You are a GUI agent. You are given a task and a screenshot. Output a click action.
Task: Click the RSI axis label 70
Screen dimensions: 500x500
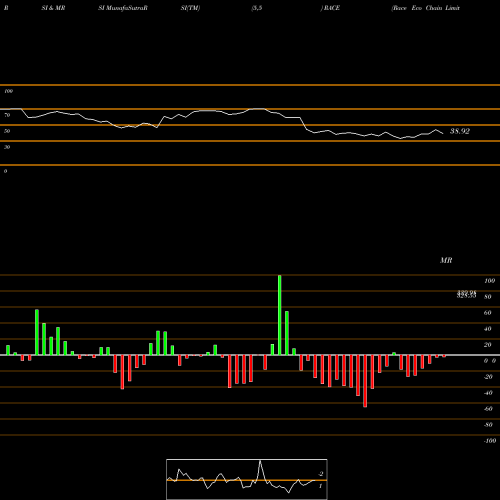(7, 115)
